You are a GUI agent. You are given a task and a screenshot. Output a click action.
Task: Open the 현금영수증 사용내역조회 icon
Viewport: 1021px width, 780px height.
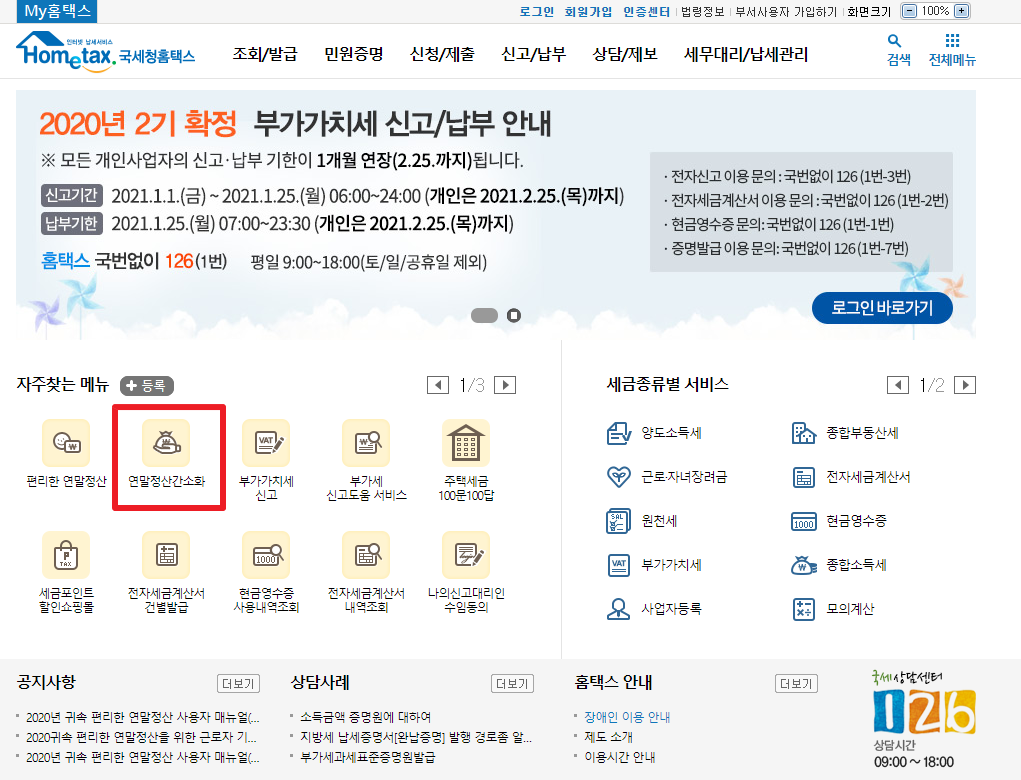[266, 555]
